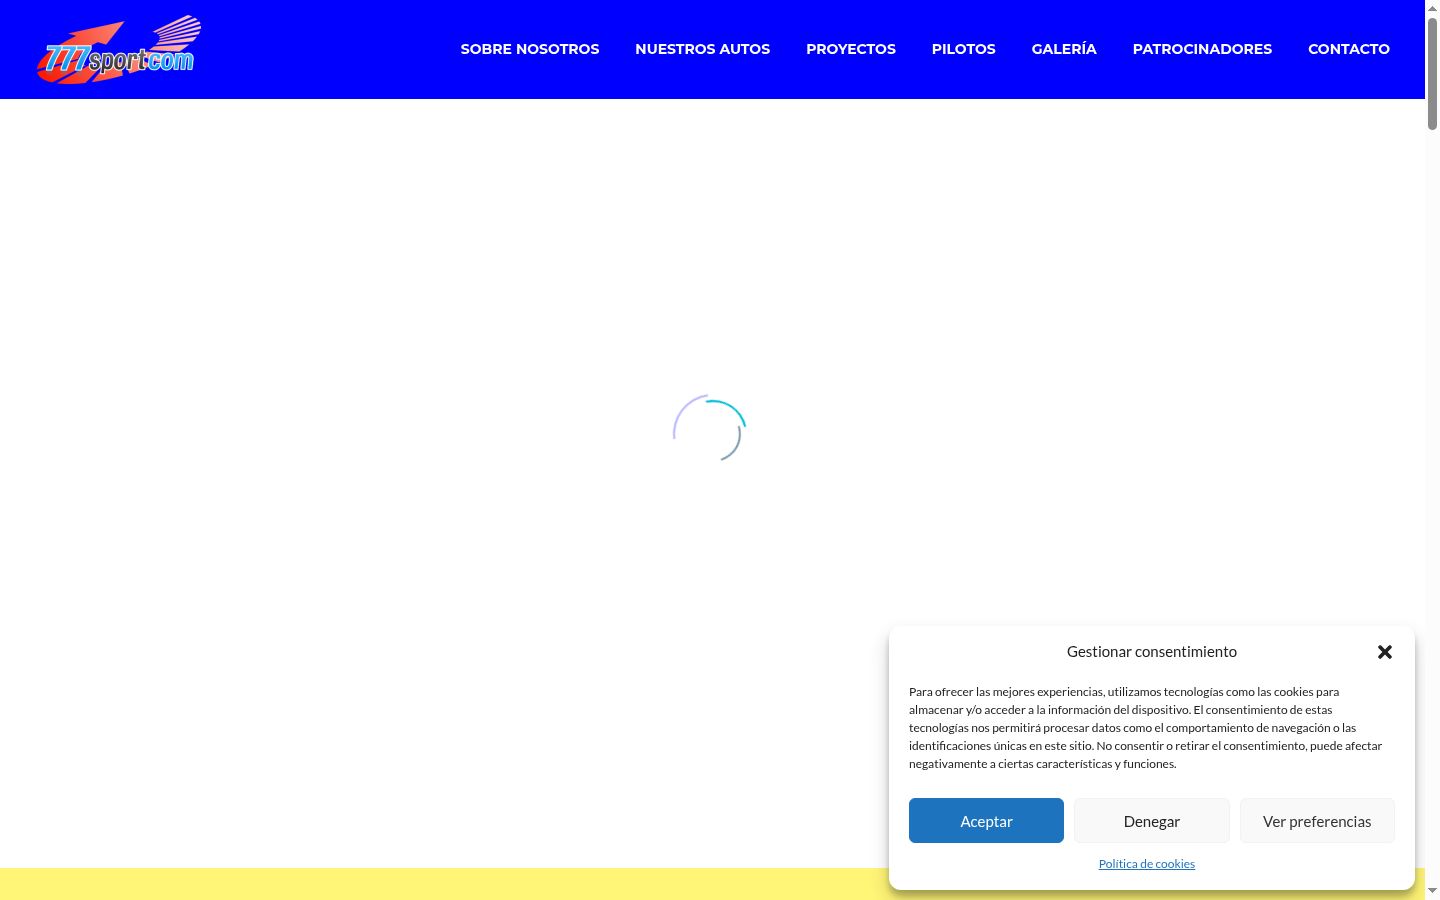Click the scrollbar up arrow

pyautogui.click(x=1432, y=8)
